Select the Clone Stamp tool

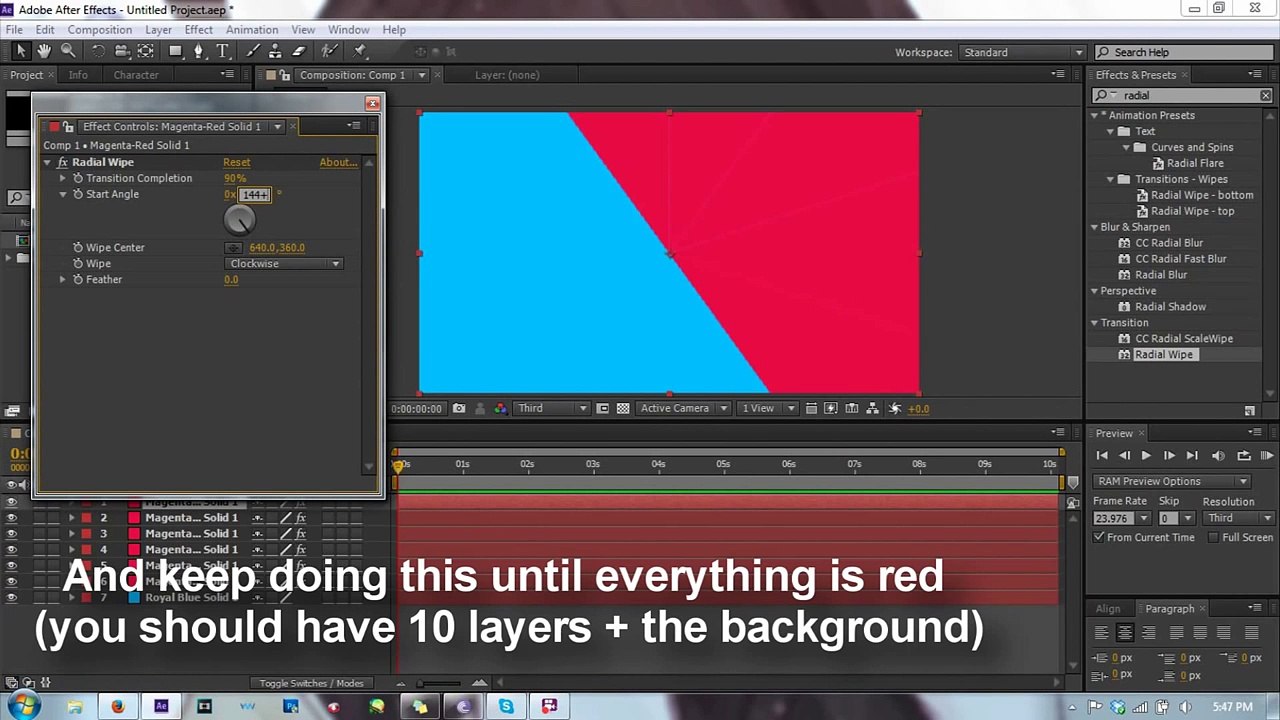coord(275,52)
